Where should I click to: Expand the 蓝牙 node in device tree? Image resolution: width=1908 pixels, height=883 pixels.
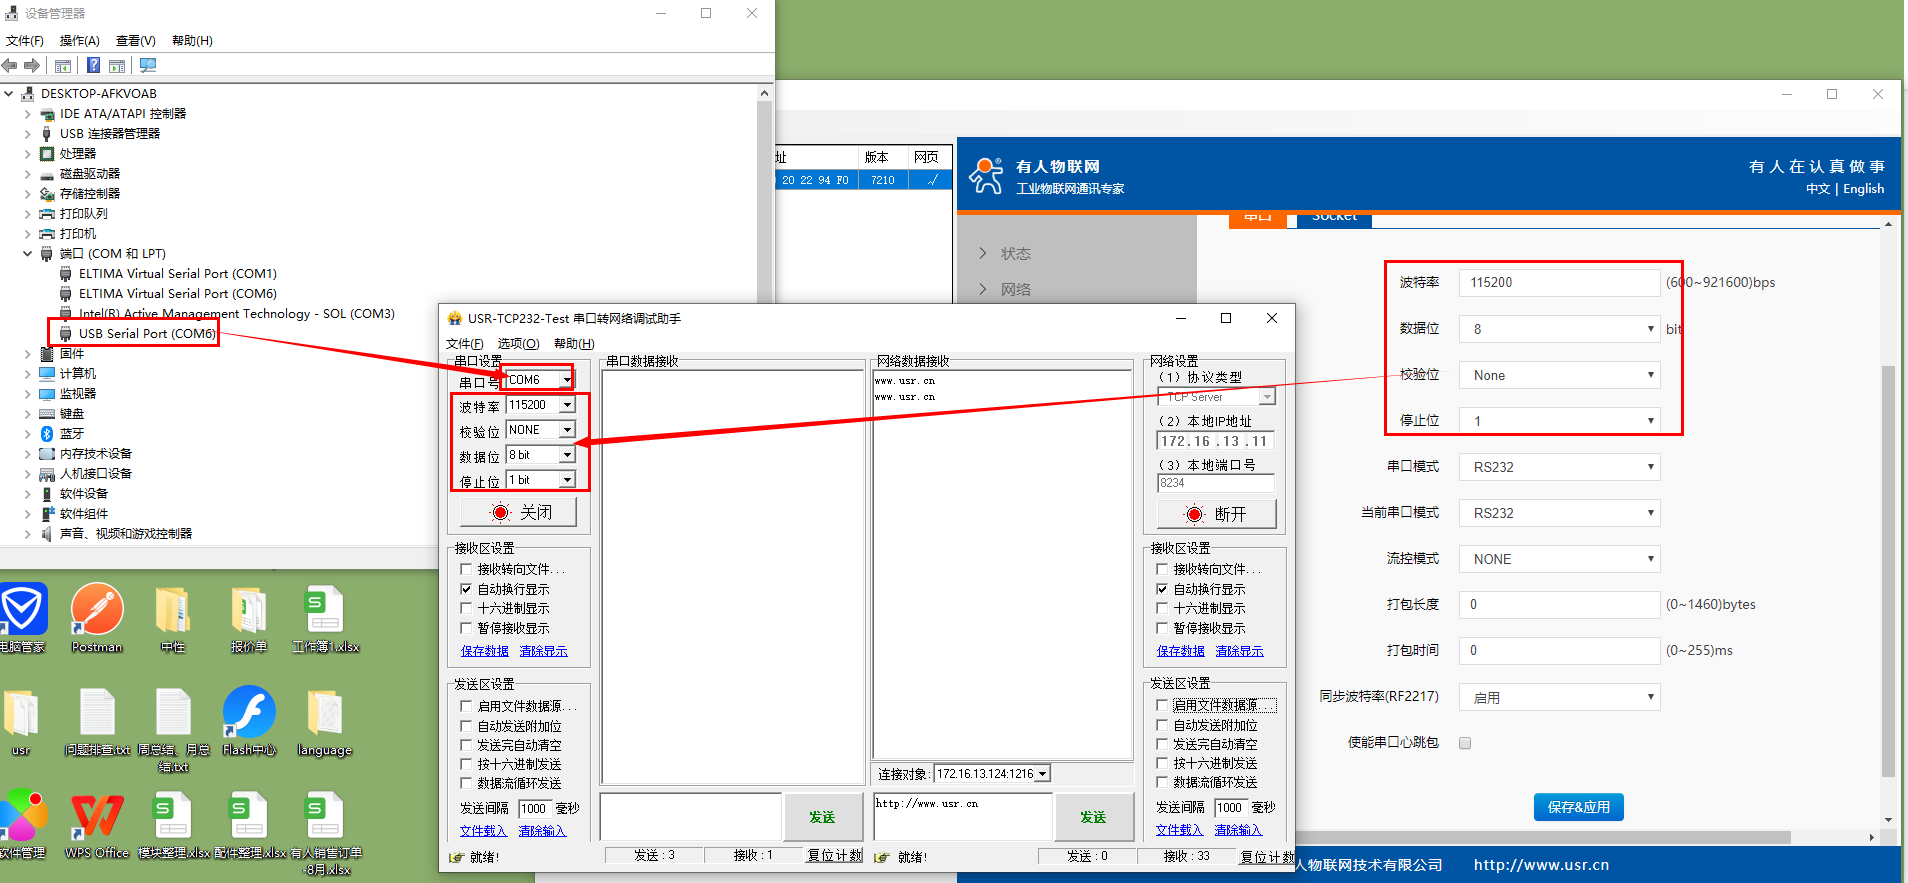tap(28, 434)
